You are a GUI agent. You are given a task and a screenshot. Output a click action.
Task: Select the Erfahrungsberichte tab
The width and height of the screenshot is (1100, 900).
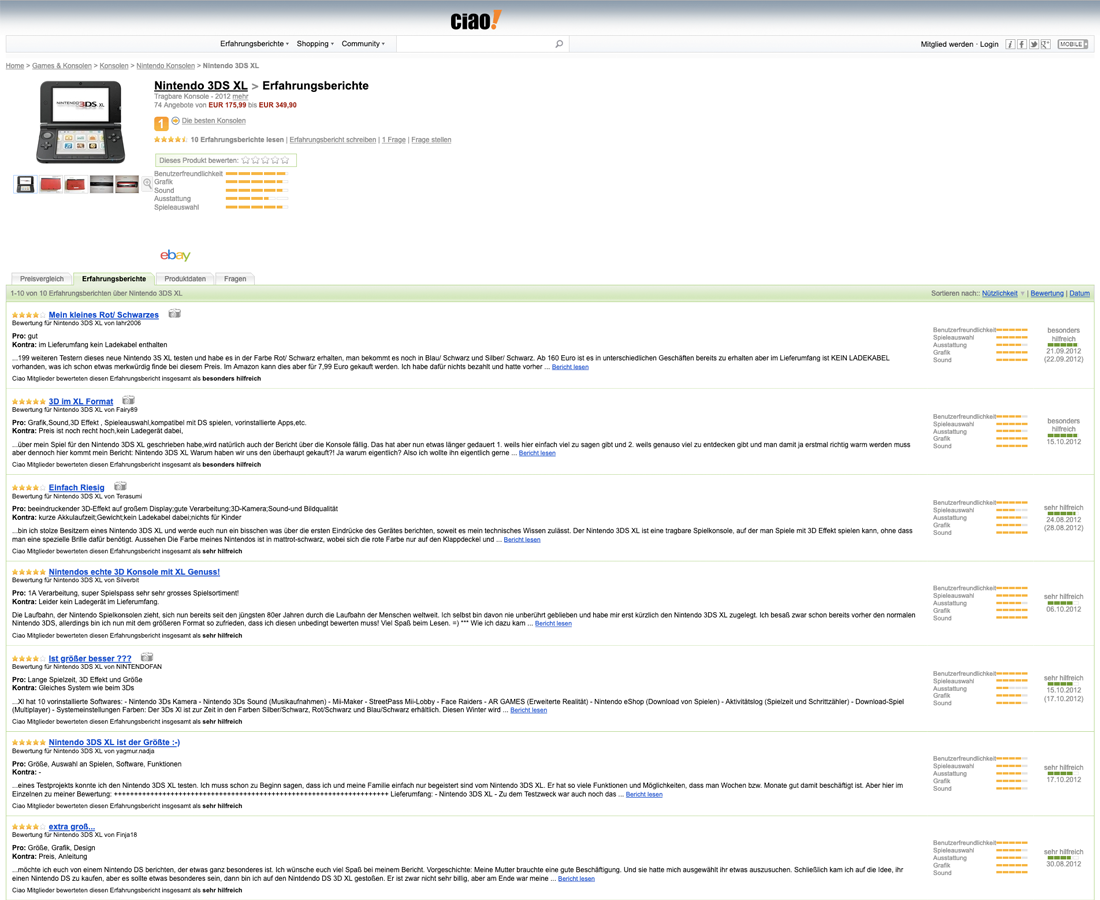click(x=114, y=278)
